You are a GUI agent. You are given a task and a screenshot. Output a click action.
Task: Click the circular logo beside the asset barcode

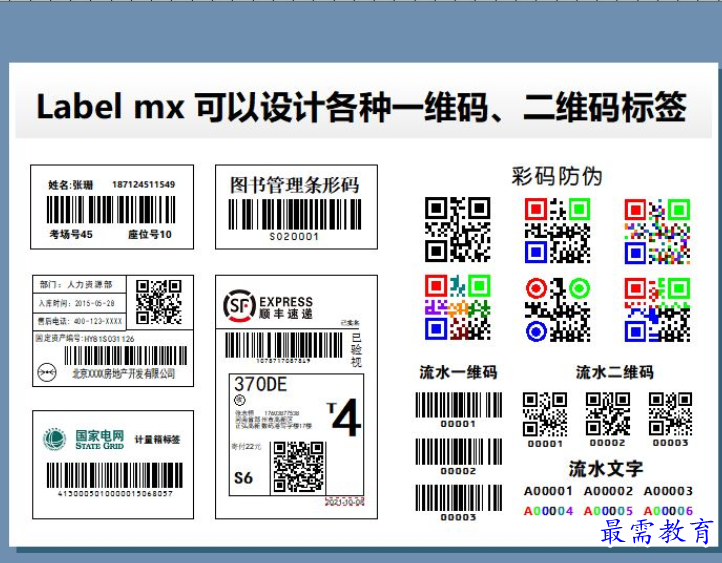click(x=47, y=372)
